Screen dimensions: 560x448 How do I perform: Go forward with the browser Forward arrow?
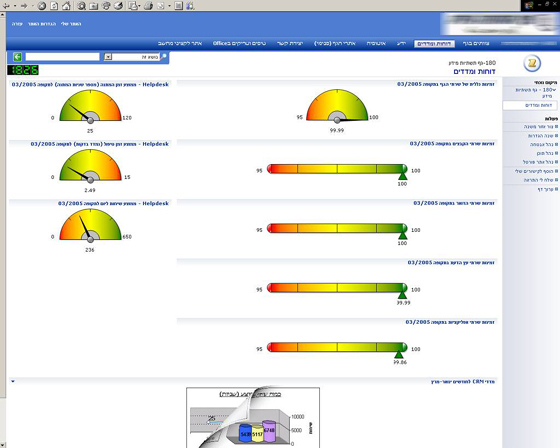24,6
